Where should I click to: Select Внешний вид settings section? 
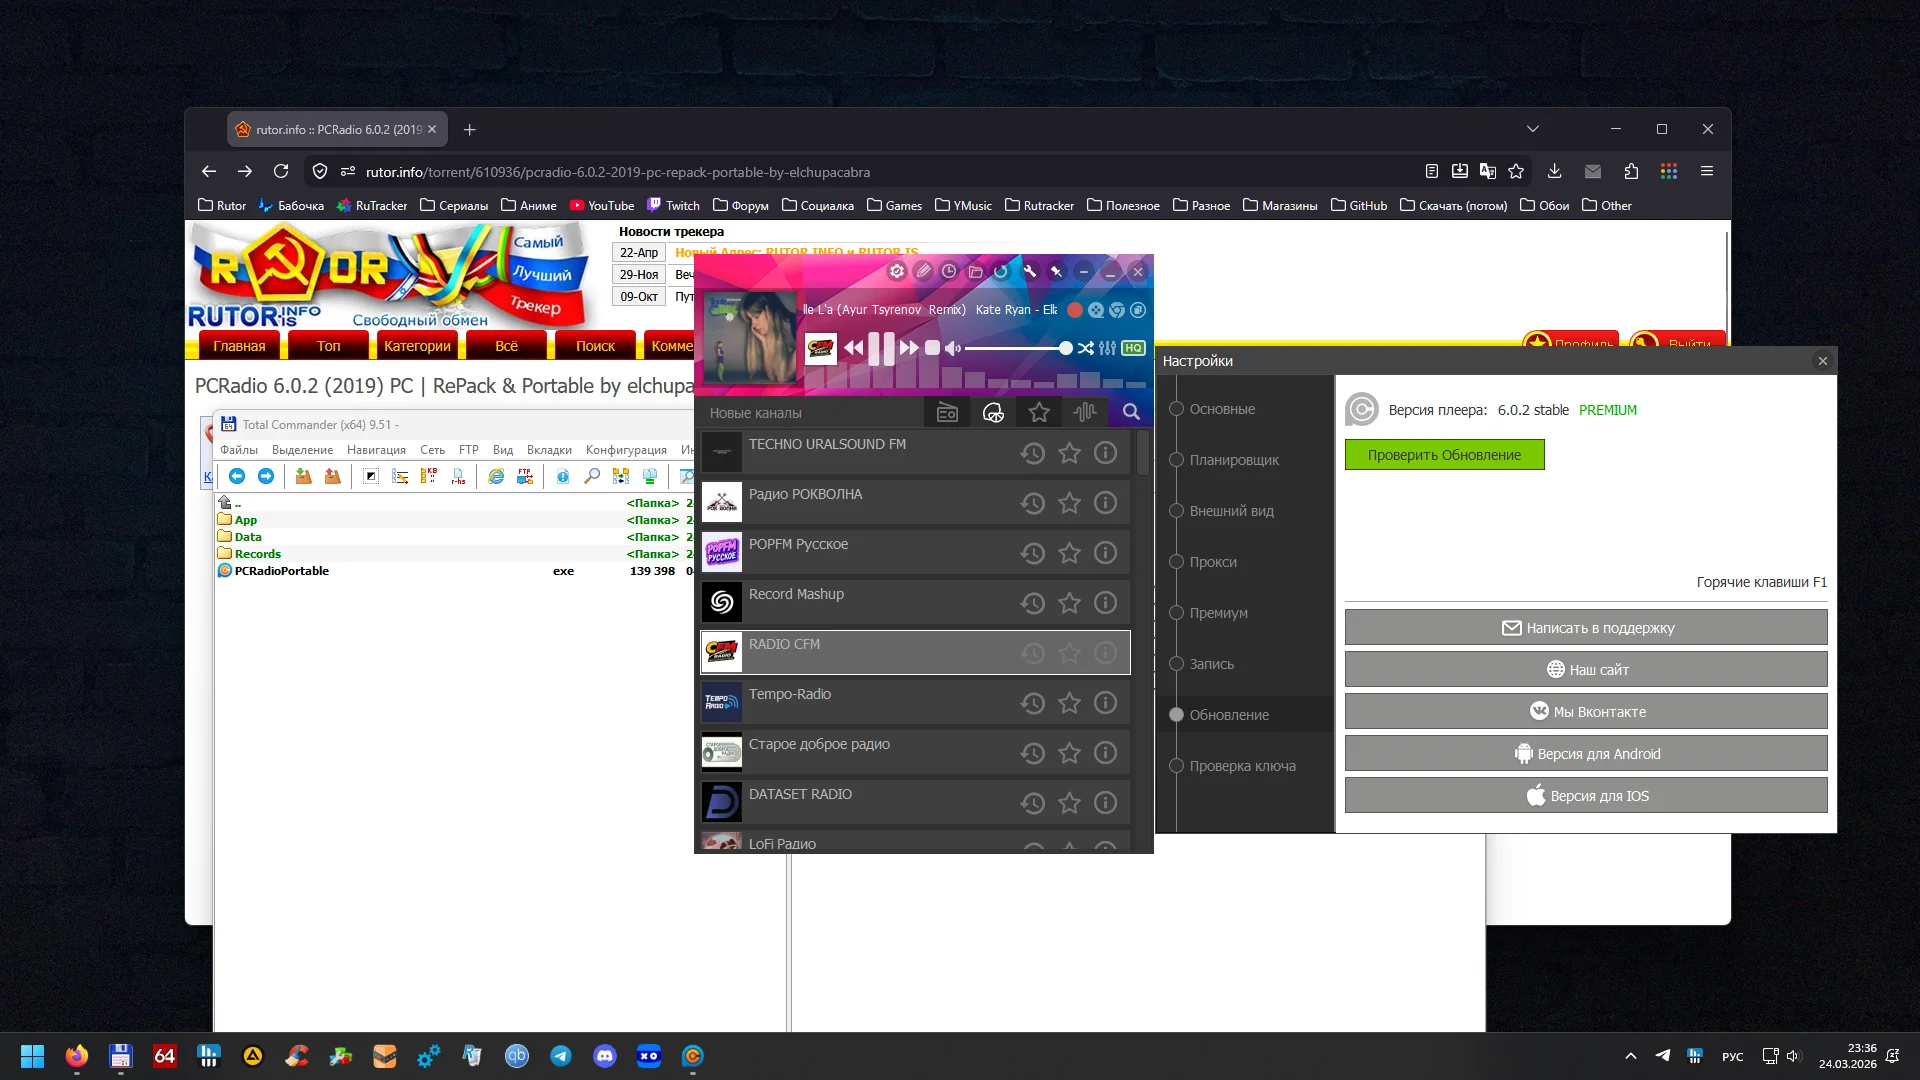[x=1231, y=511]
